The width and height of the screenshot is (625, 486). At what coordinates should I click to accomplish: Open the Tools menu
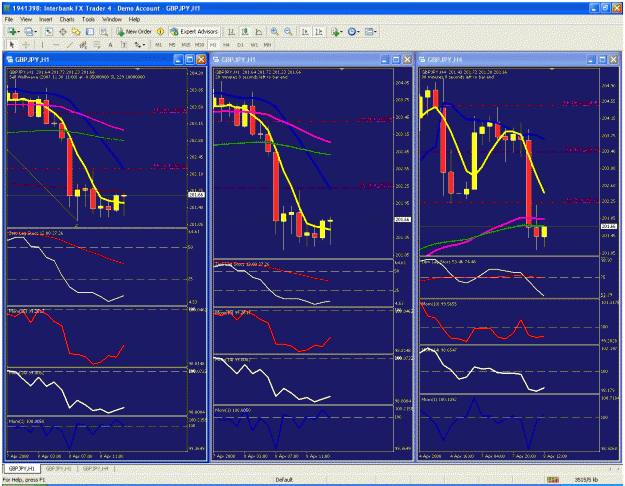[x=88, y=19]
